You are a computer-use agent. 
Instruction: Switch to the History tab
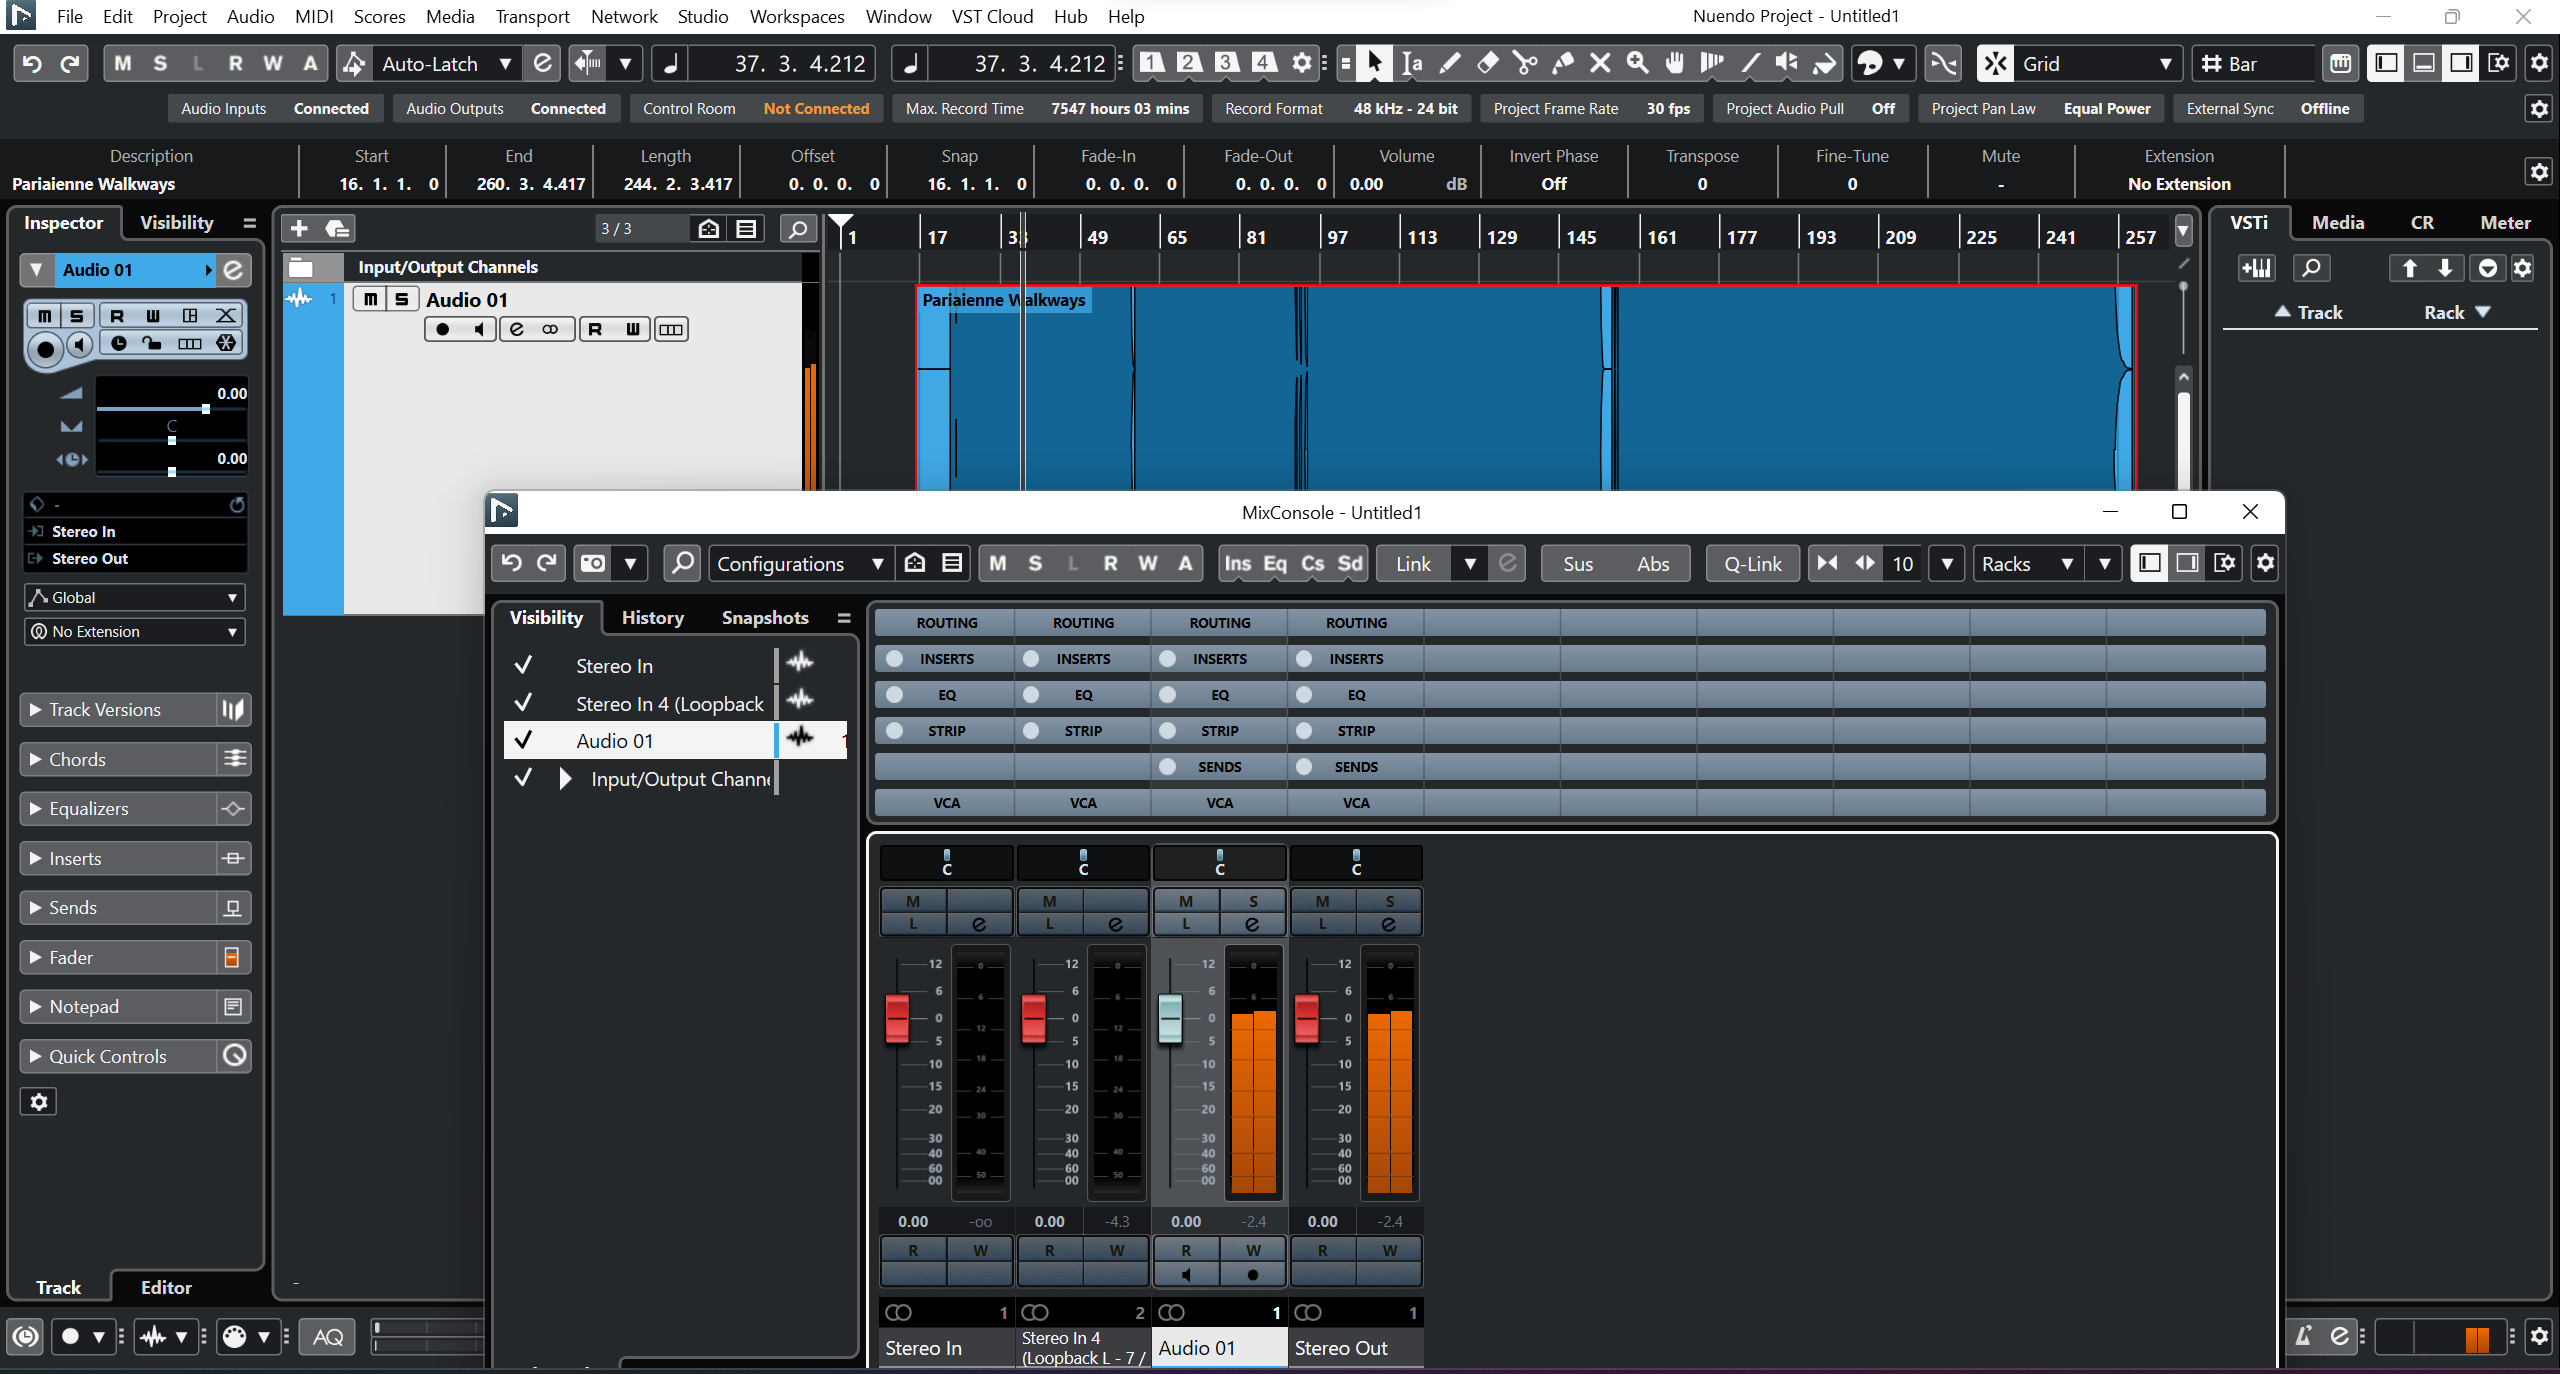click(x=652, y=618)
